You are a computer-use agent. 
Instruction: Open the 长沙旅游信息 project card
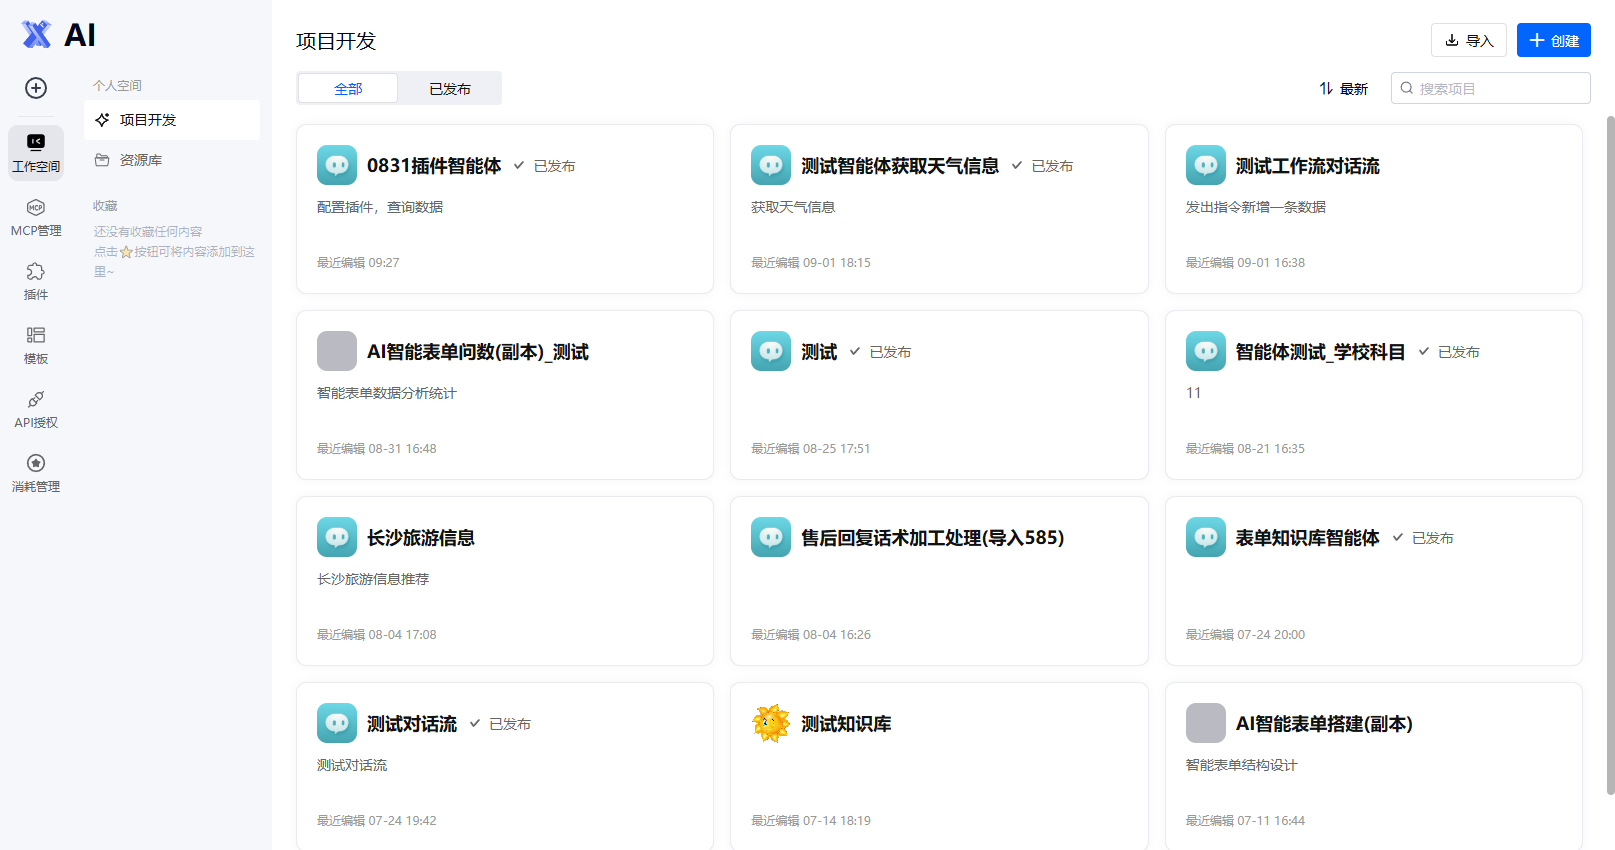[x=505, y=581]
